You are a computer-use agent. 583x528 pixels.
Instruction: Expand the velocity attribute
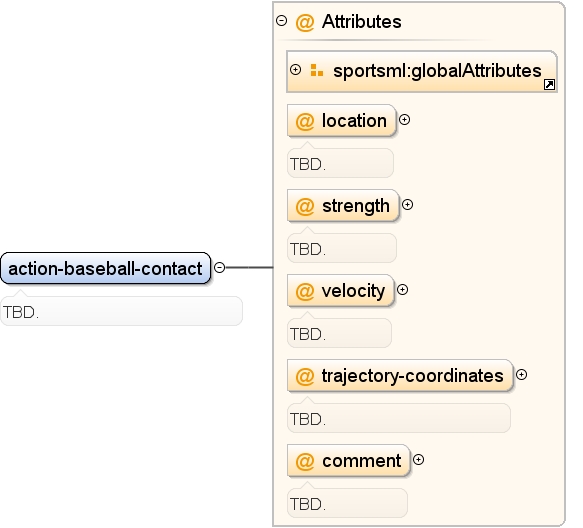(402, 290)
